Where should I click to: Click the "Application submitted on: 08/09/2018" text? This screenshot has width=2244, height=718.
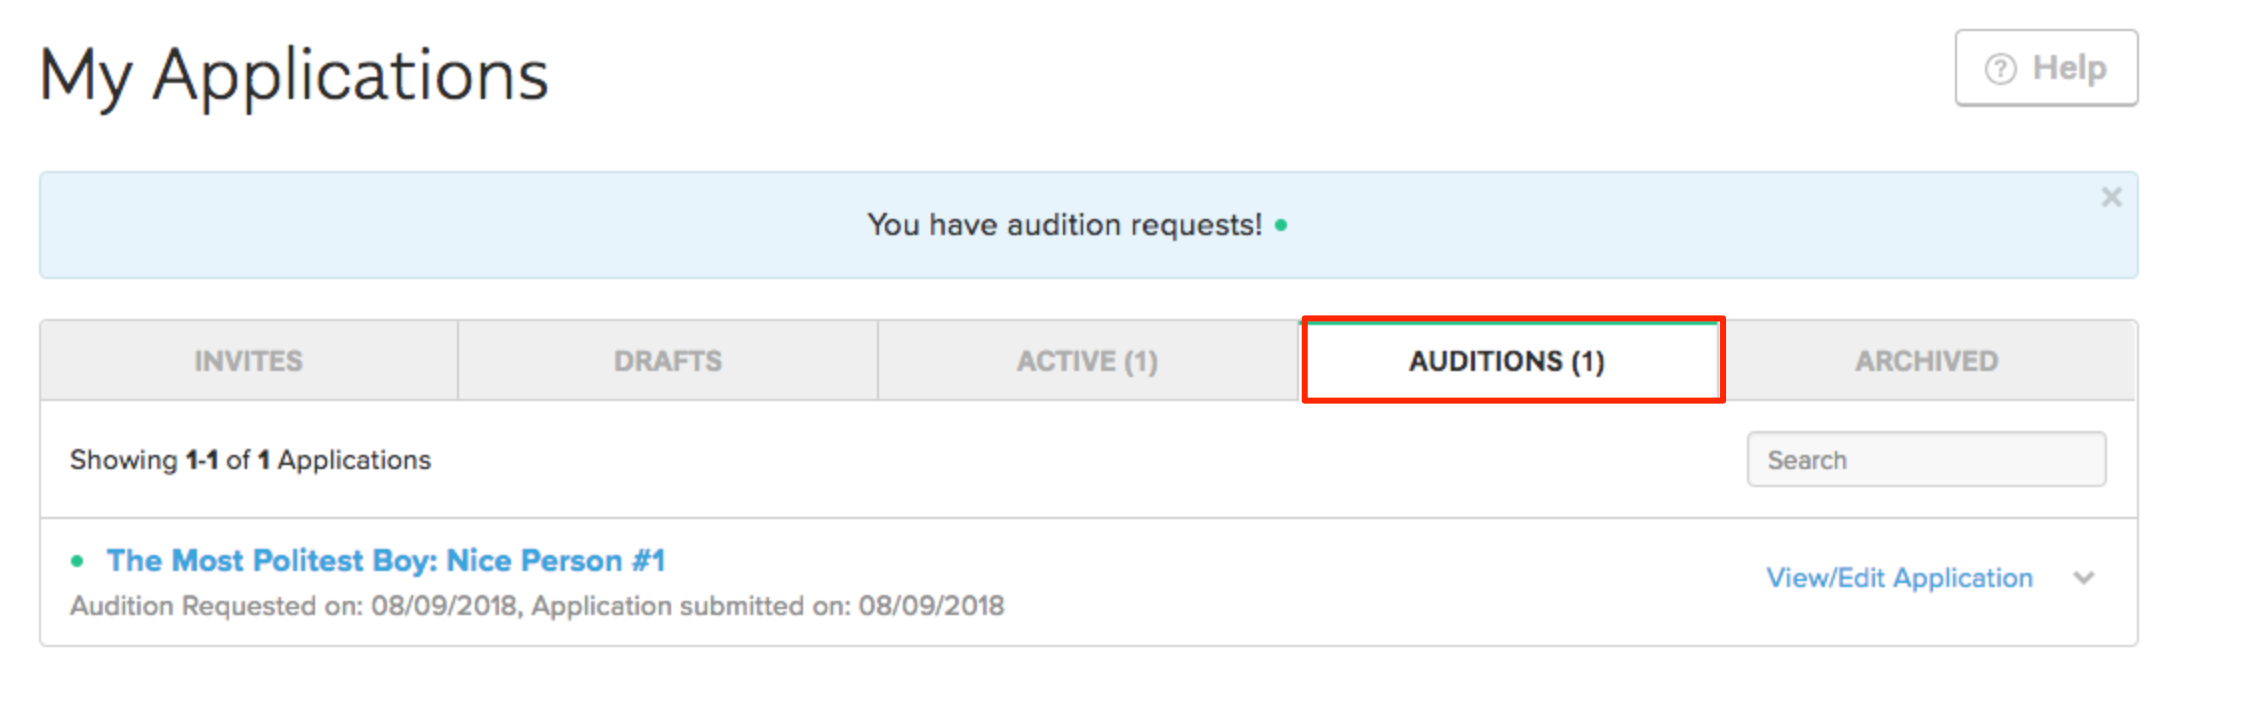[x=767, y=606]
